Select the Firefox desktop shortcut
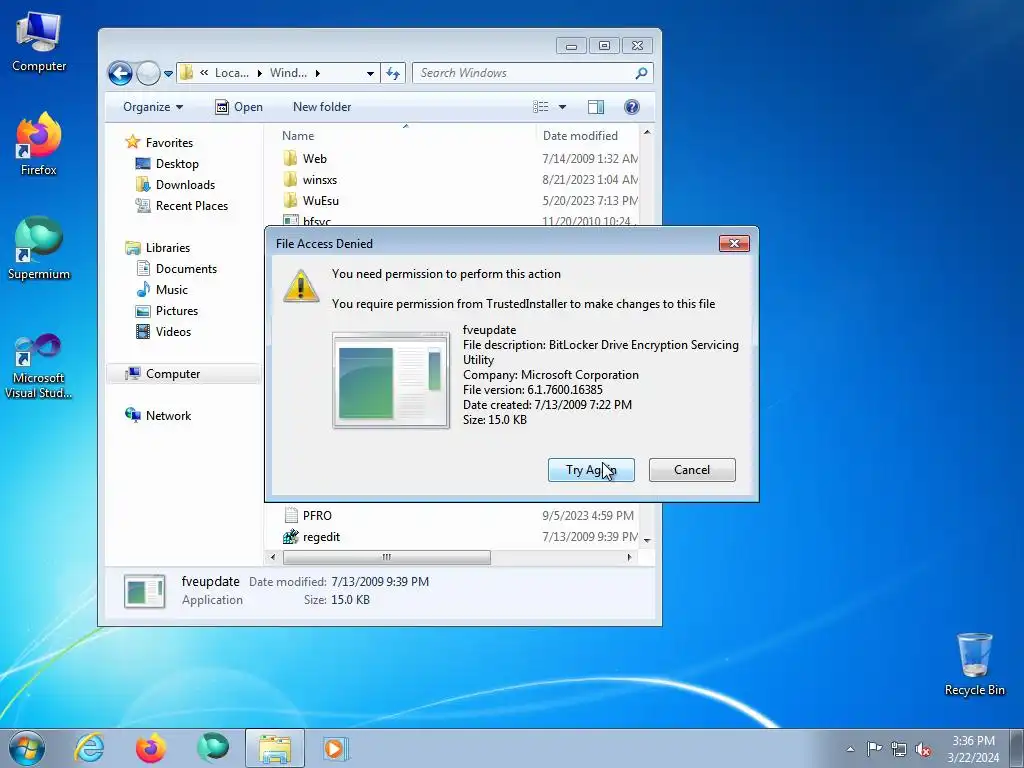 39,144
